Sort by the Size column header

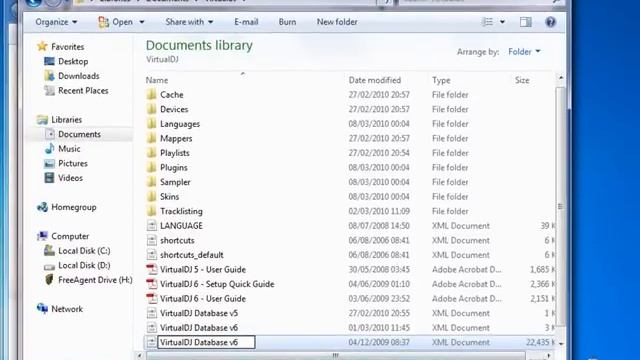pos(522,80)
